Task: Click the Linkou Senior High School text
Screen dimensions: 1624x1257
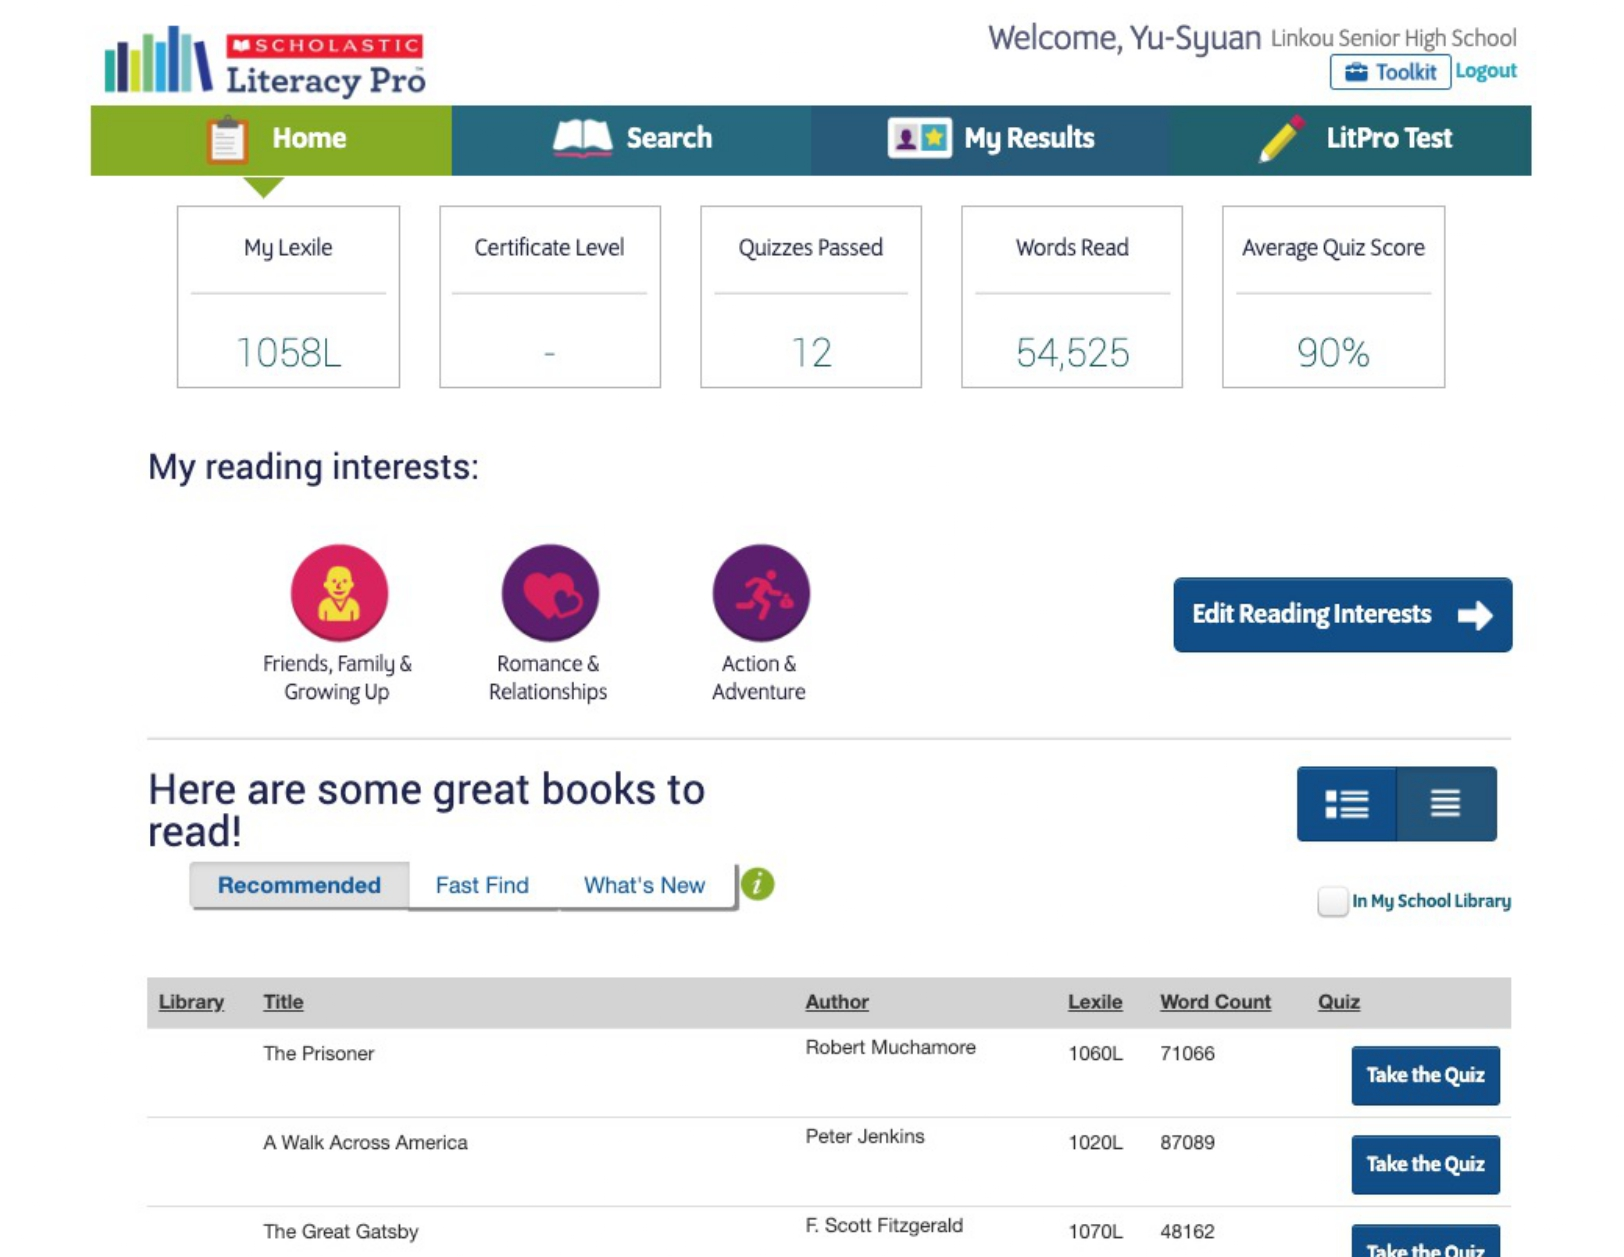Action: coord(1393,38)
